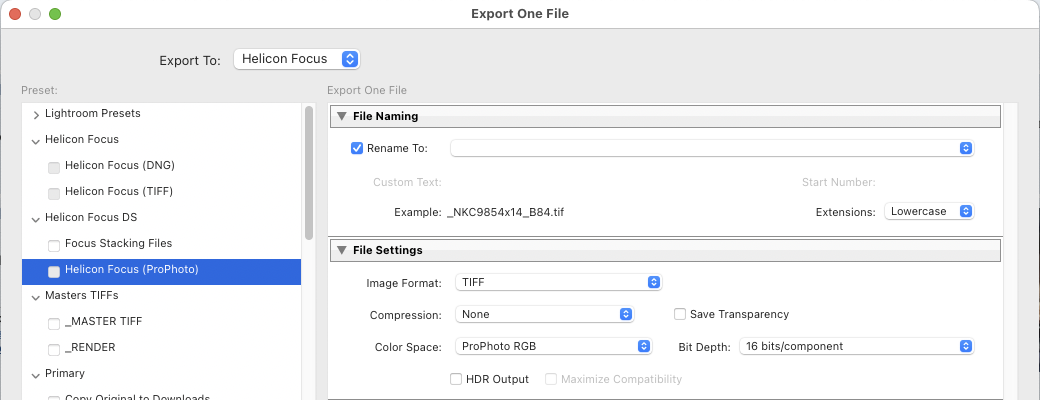Select the Focus Stacking Files preset

tap(119, 243)
